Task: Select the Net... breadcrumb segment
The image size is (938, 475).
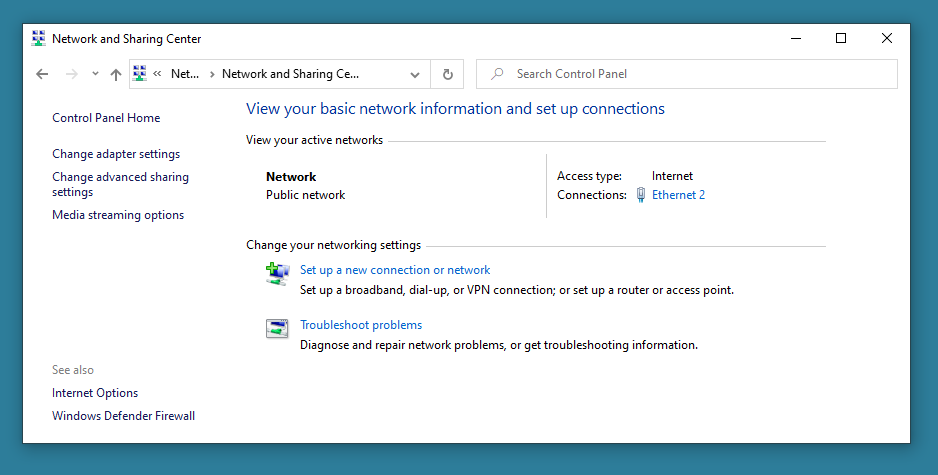Action: tap(185, 74)
